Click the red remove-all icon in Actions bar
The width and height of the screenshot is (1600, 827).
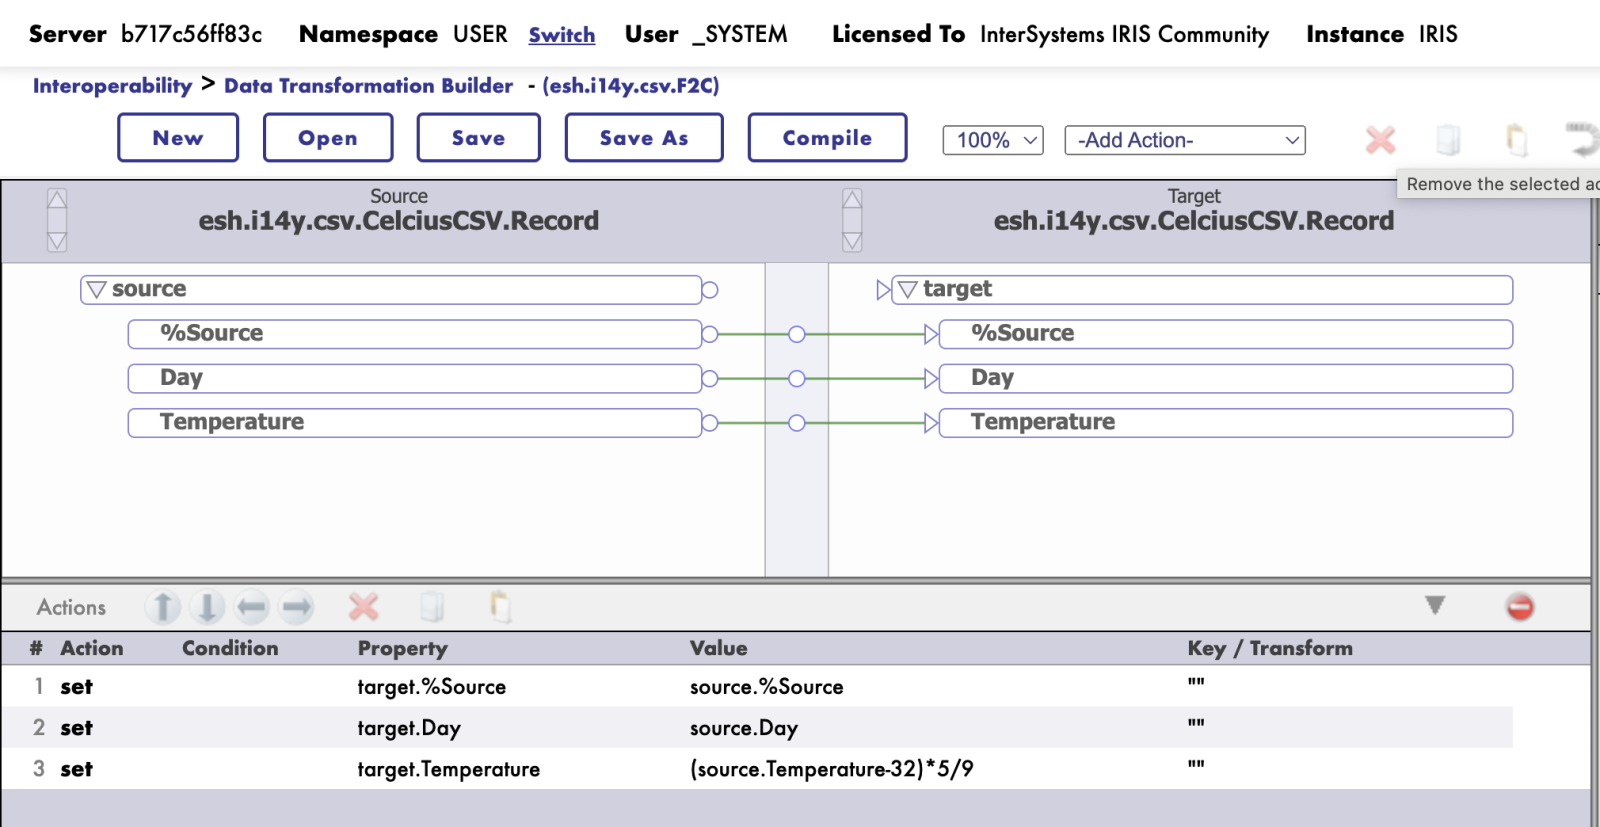click(1520, 607)
